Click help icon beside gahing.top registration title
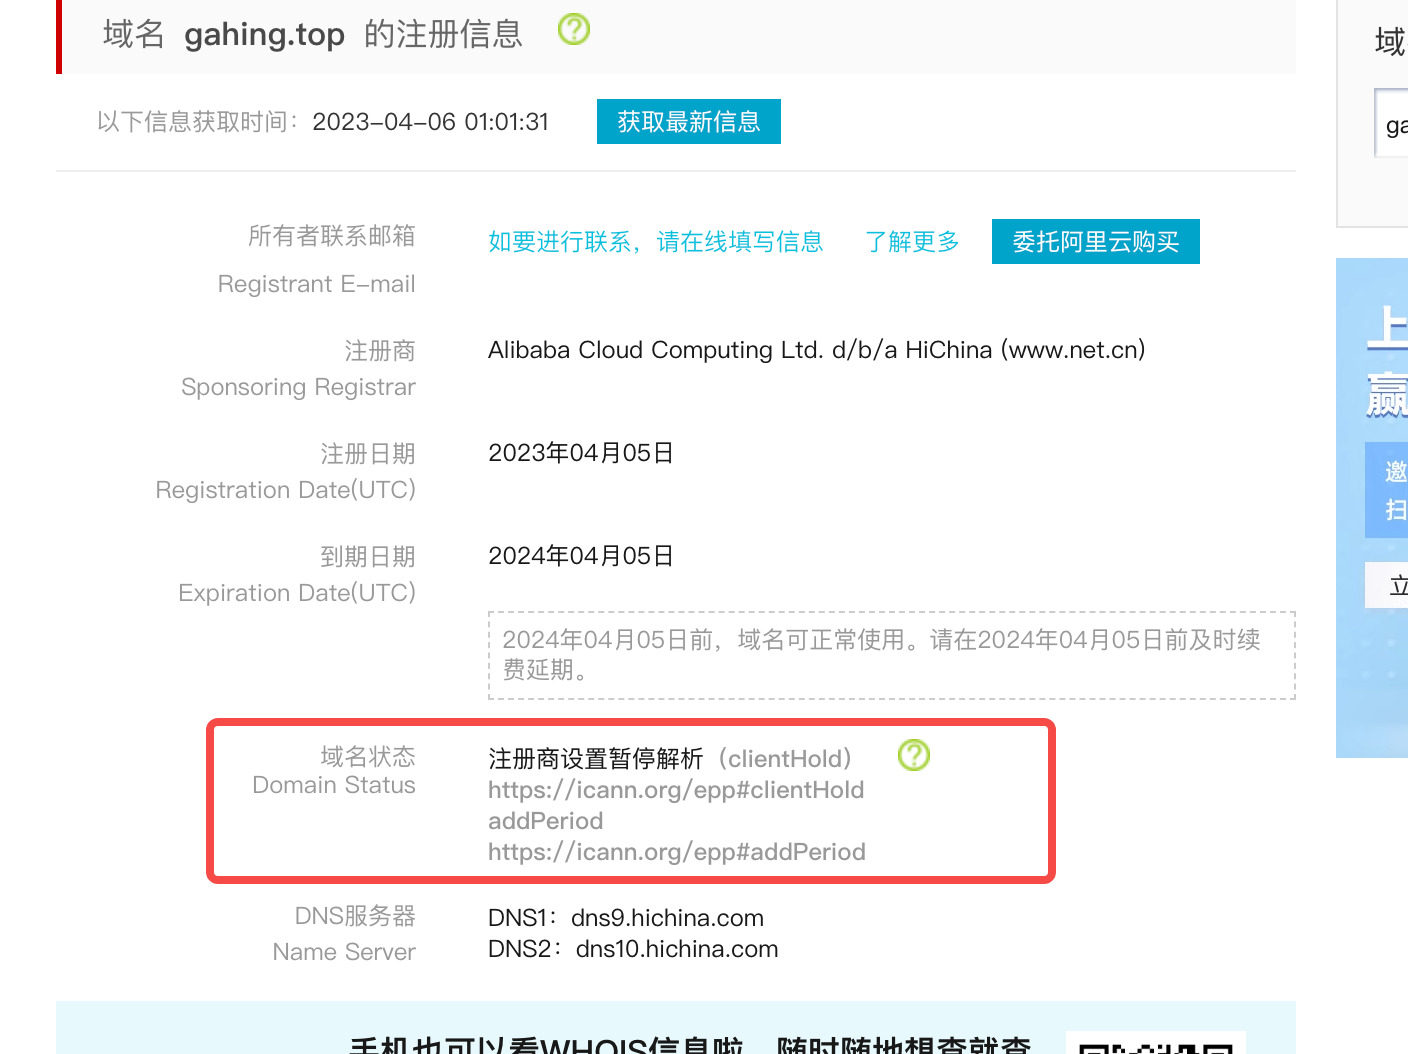1408x1054 pixels. pyautogui.click(x=573, y=30)
